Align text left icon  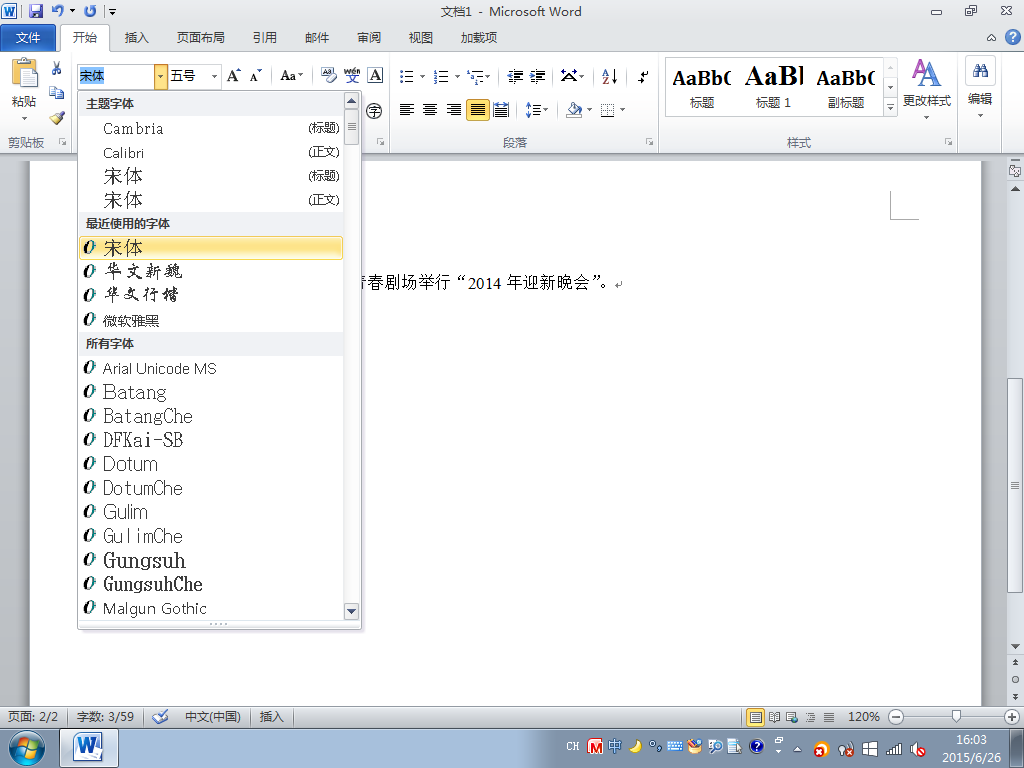tap(407, 110)
